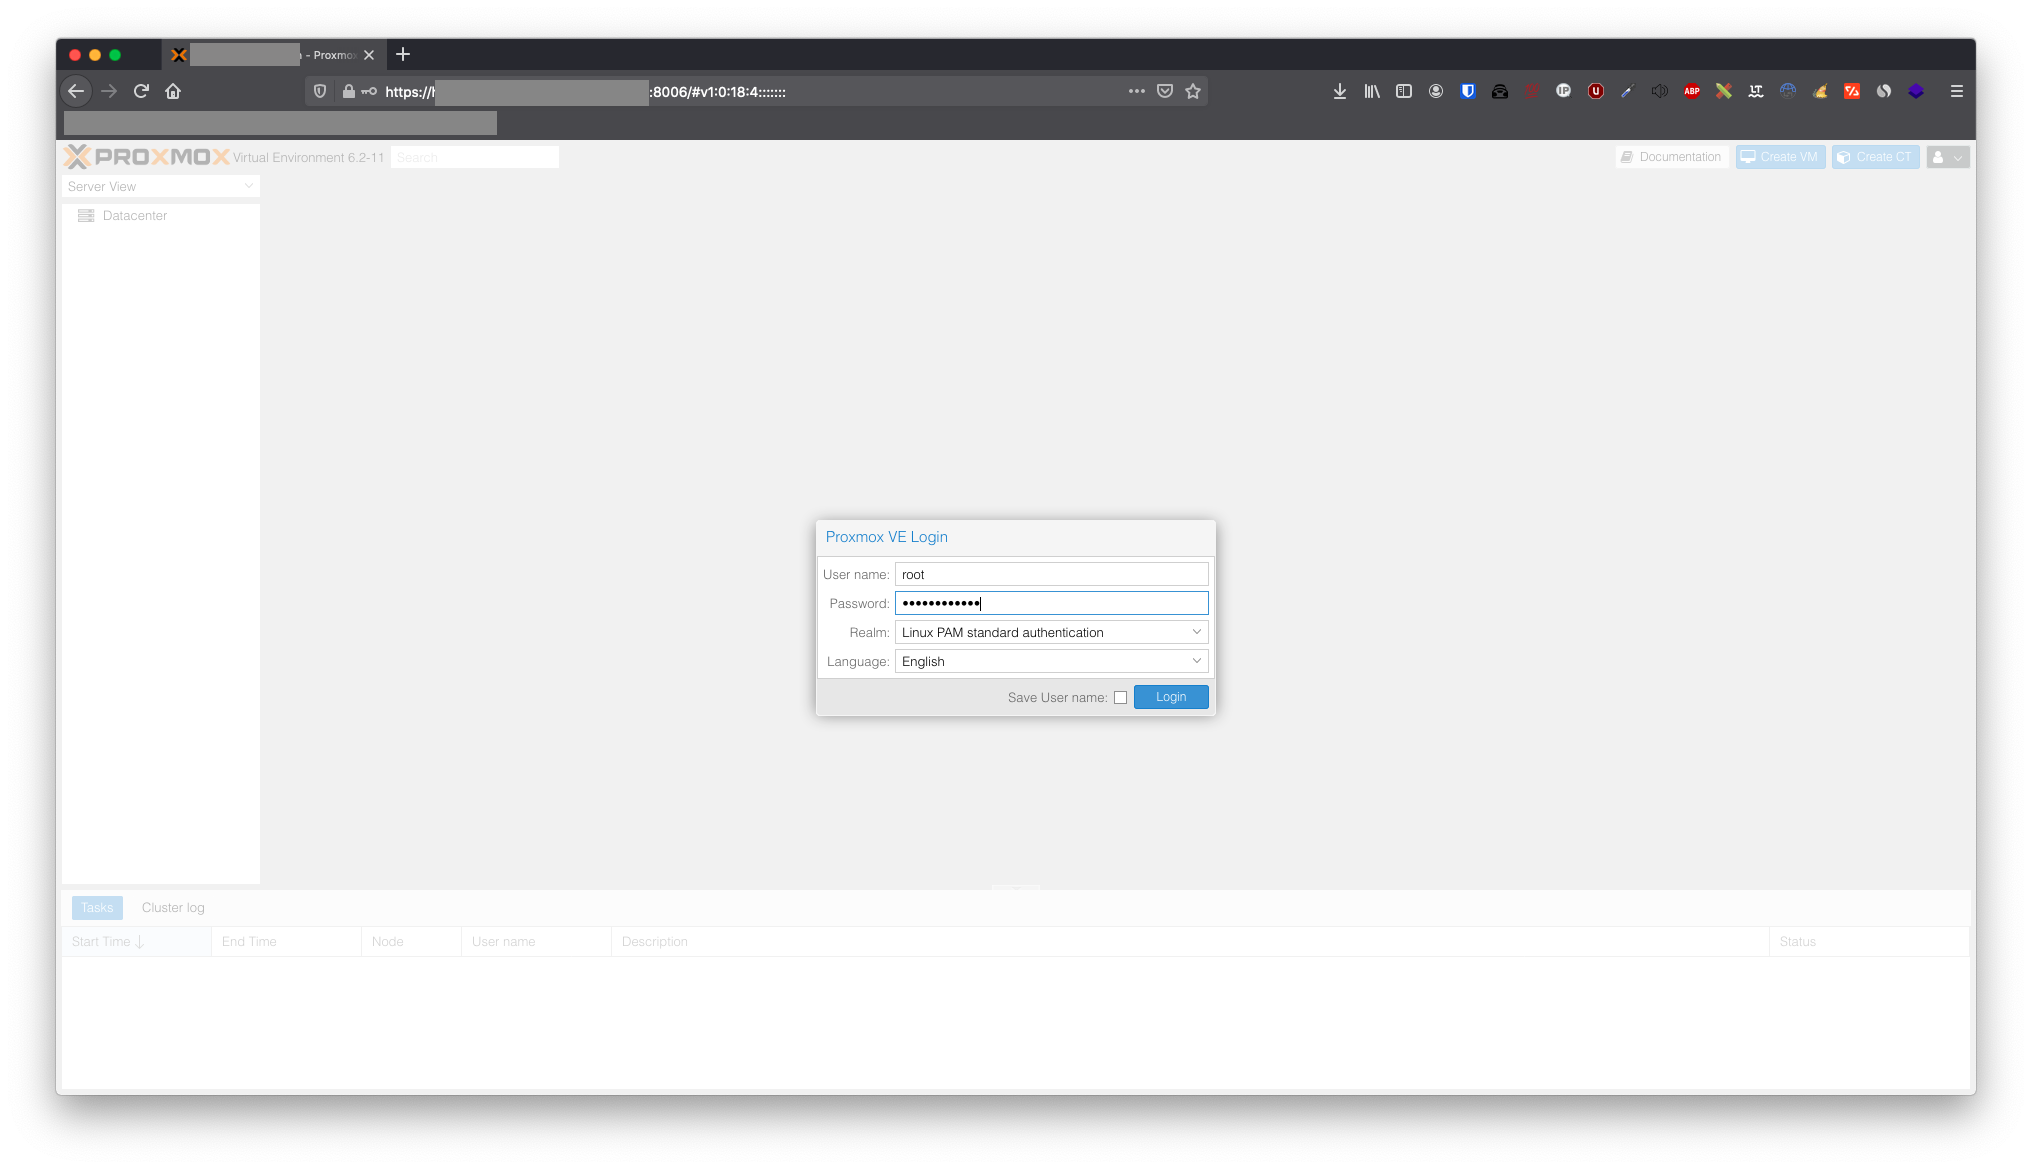
Task: Open Firefox account icon
Action: (1436, 91)
